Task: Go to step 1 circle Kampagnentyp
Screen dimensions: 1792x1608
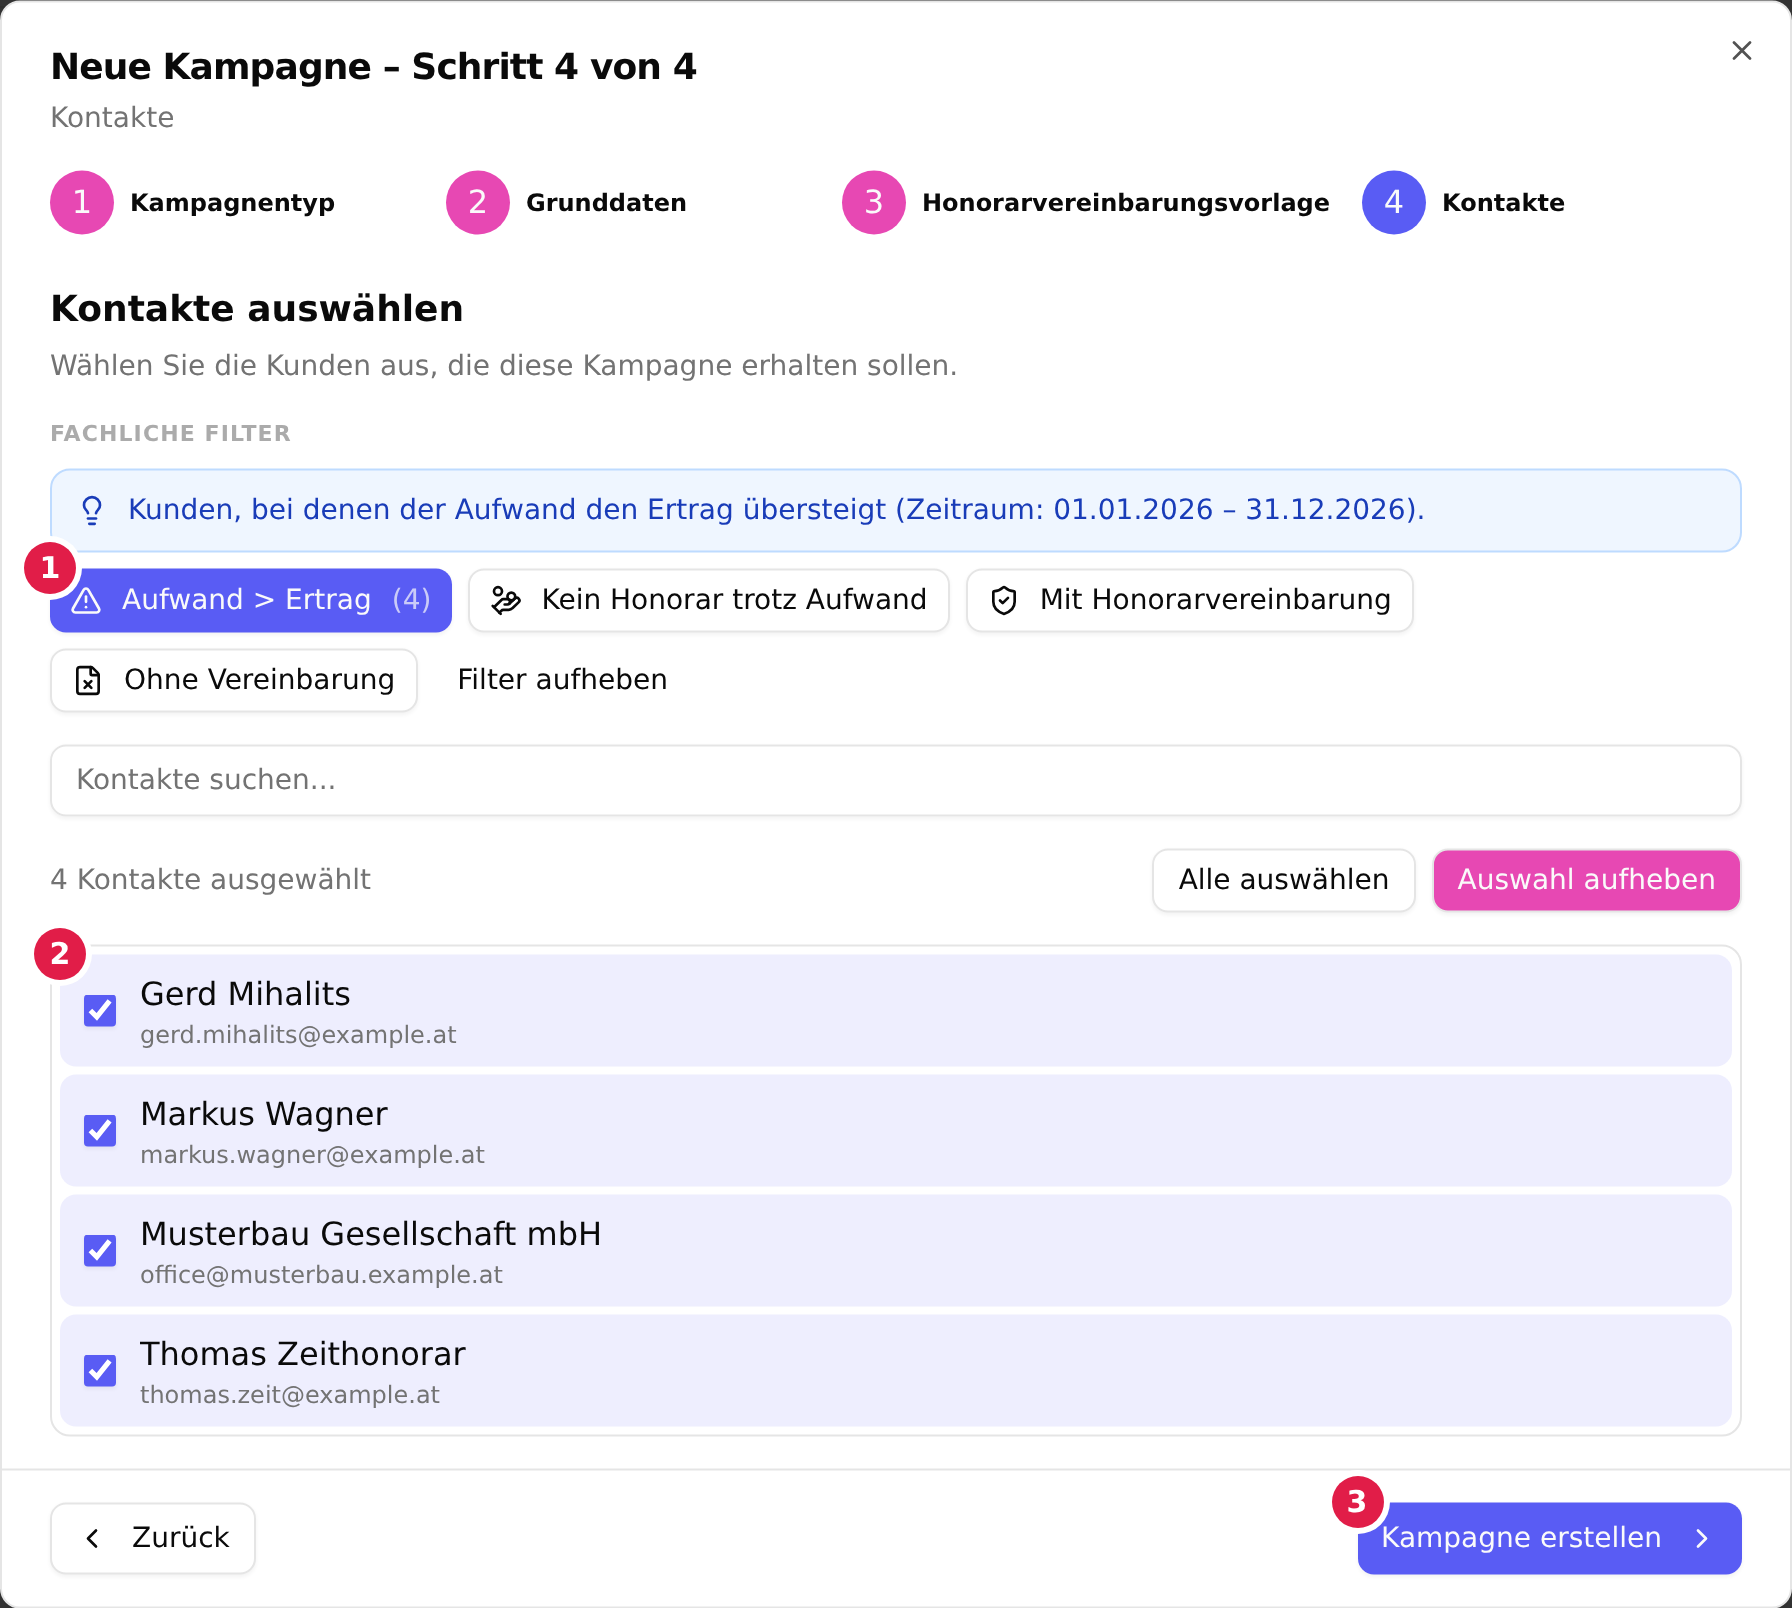Action: tap(82, 202)
